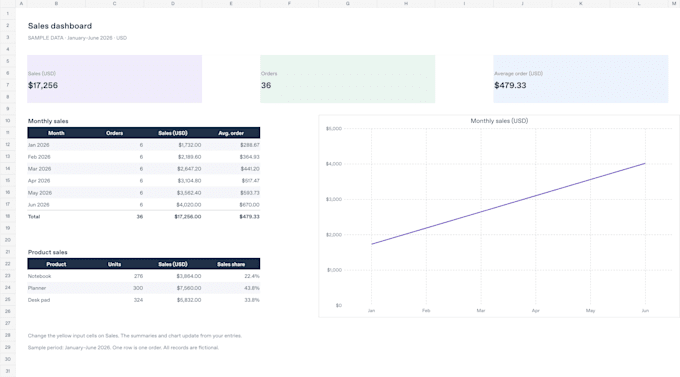Screen dimensions: 680x377
Task: Select the Total row label
Action: coord(56,216)
